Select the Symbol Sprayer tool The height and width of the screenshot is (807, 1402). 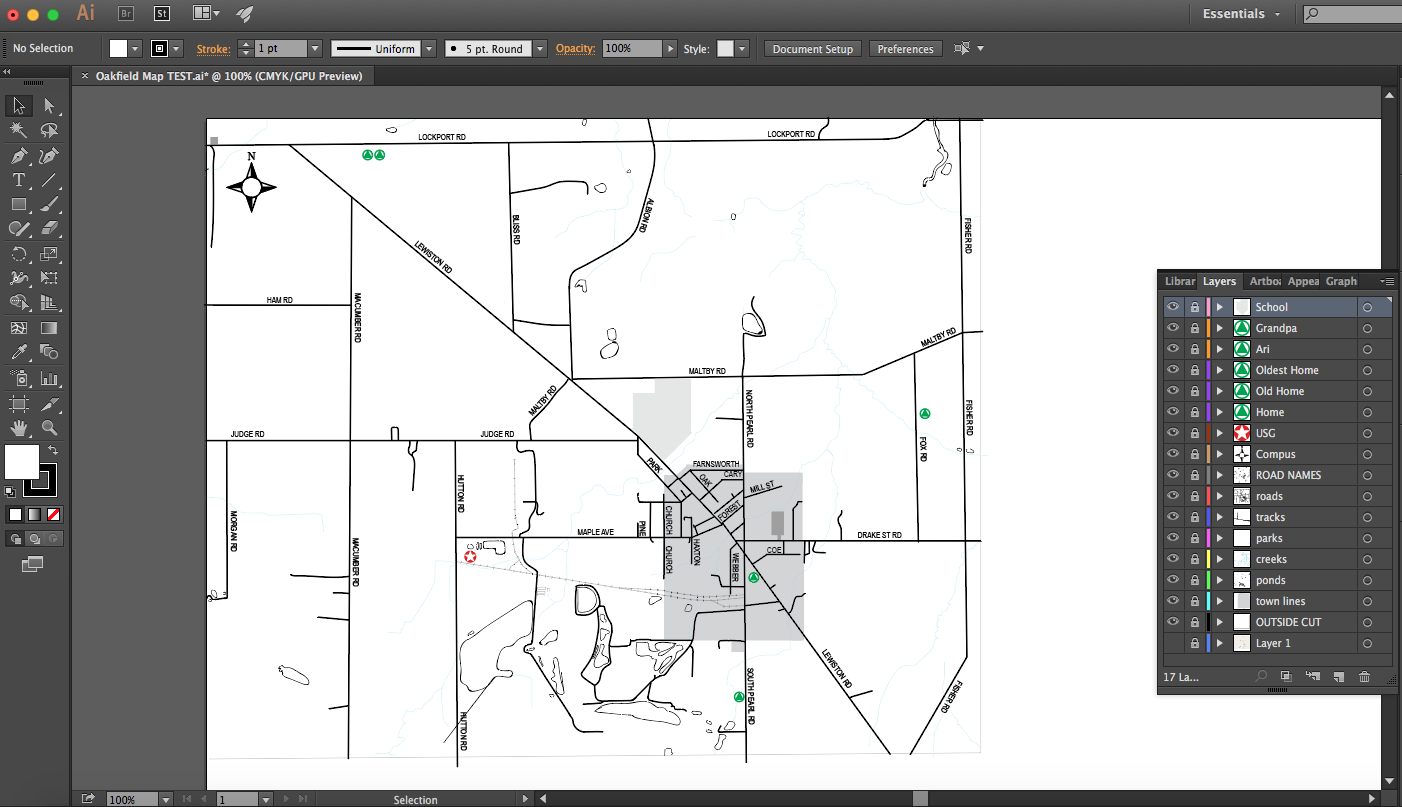[19, 378]
